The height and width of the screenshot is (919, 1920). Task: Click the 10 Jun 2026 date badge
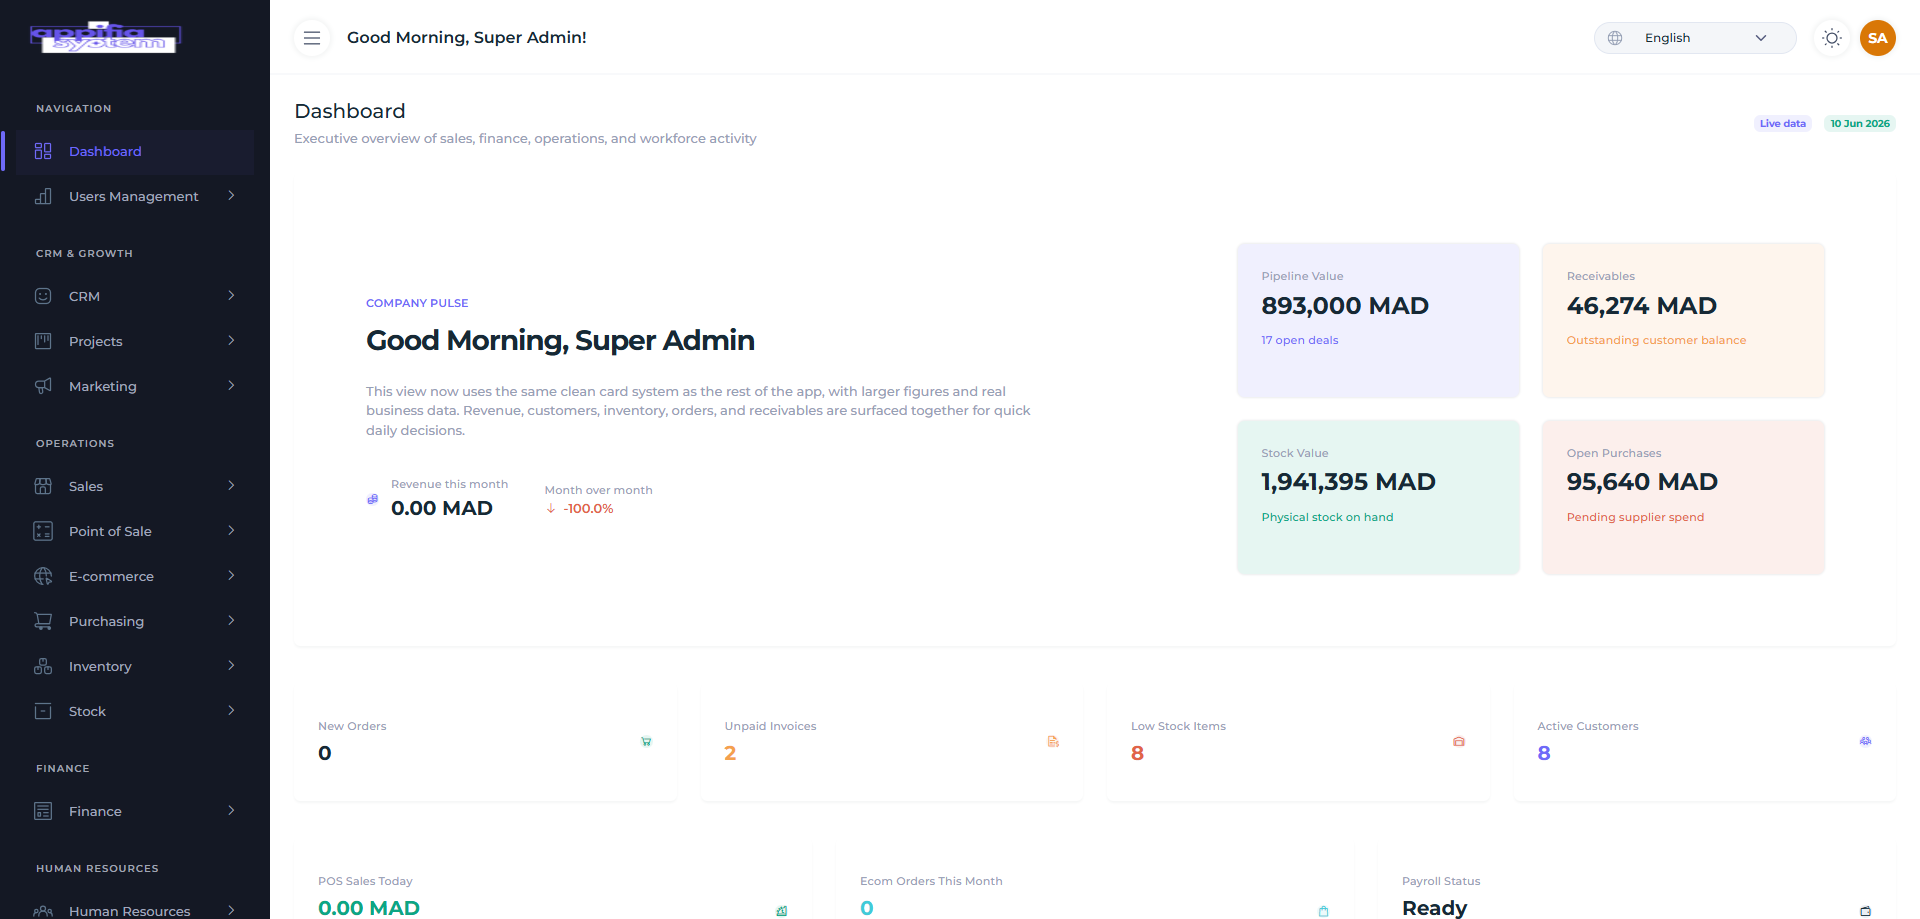pos(1860,124)
